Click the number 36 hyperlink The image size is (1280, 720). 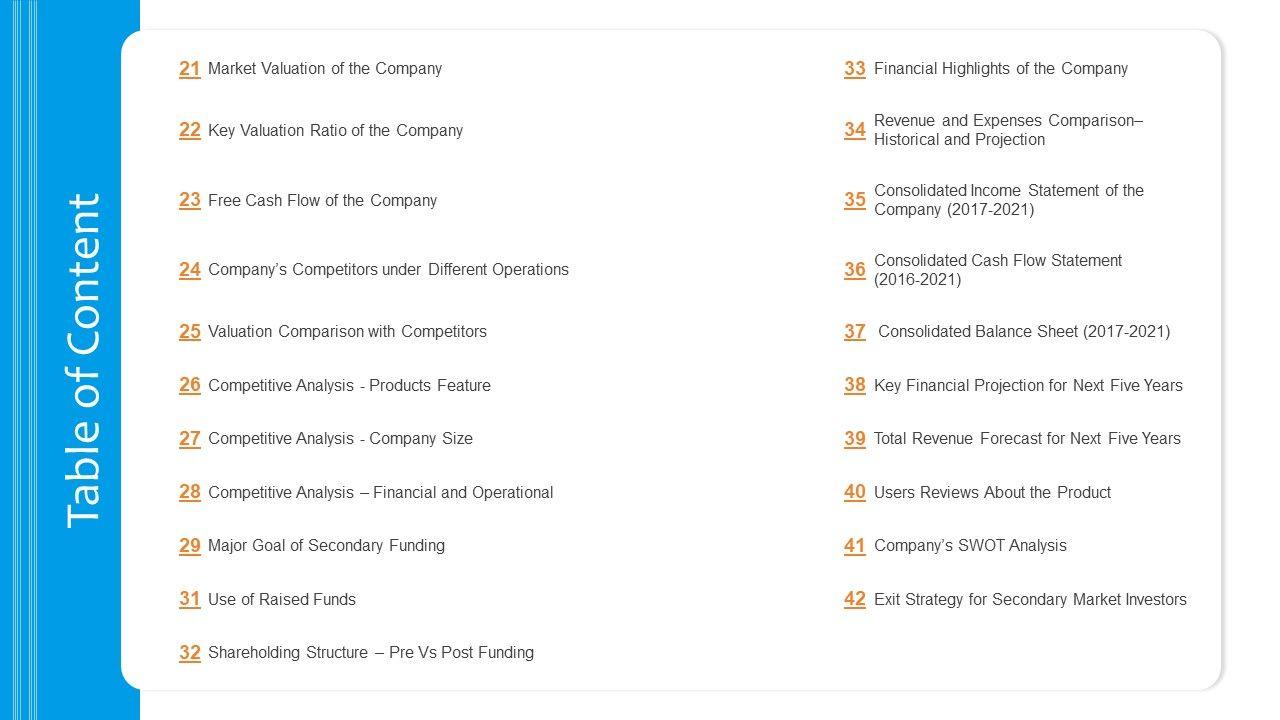click(x=855, y=270)
